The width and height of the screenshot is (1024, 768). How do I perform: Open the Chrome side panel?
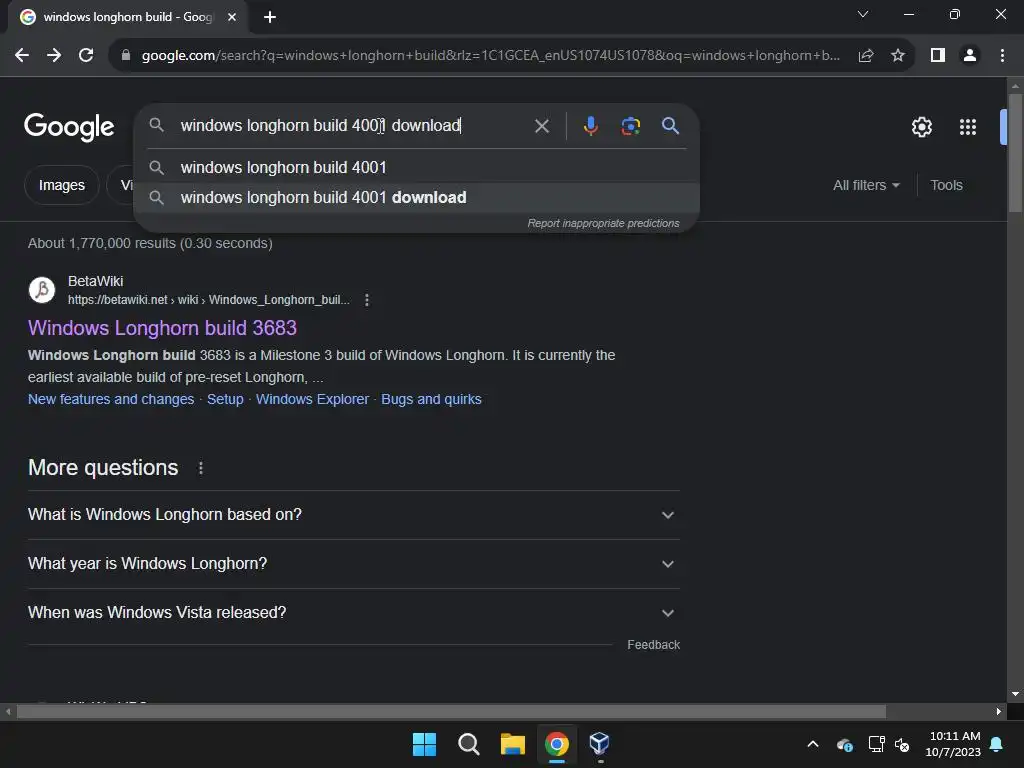pyautogui.click(x=938, y=56)
